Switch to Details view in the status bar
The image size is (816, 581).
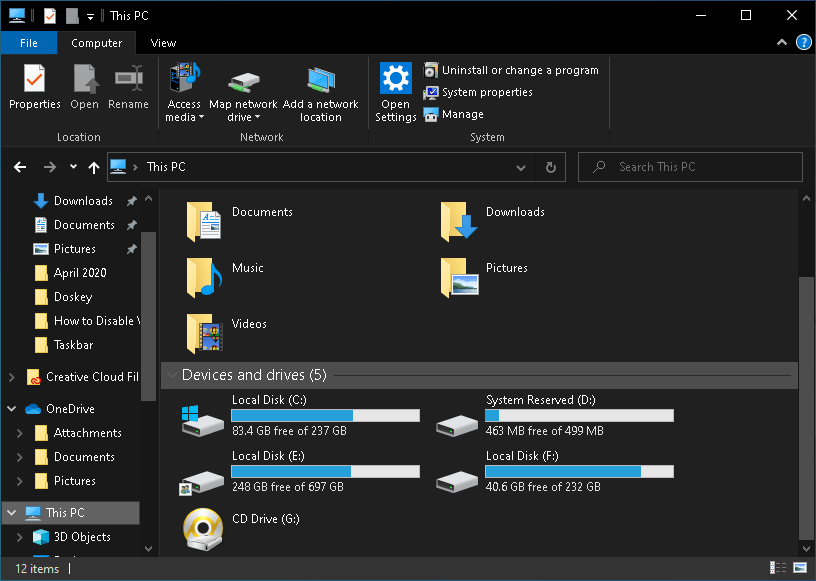pyautogui.click(x=777, y=568)
